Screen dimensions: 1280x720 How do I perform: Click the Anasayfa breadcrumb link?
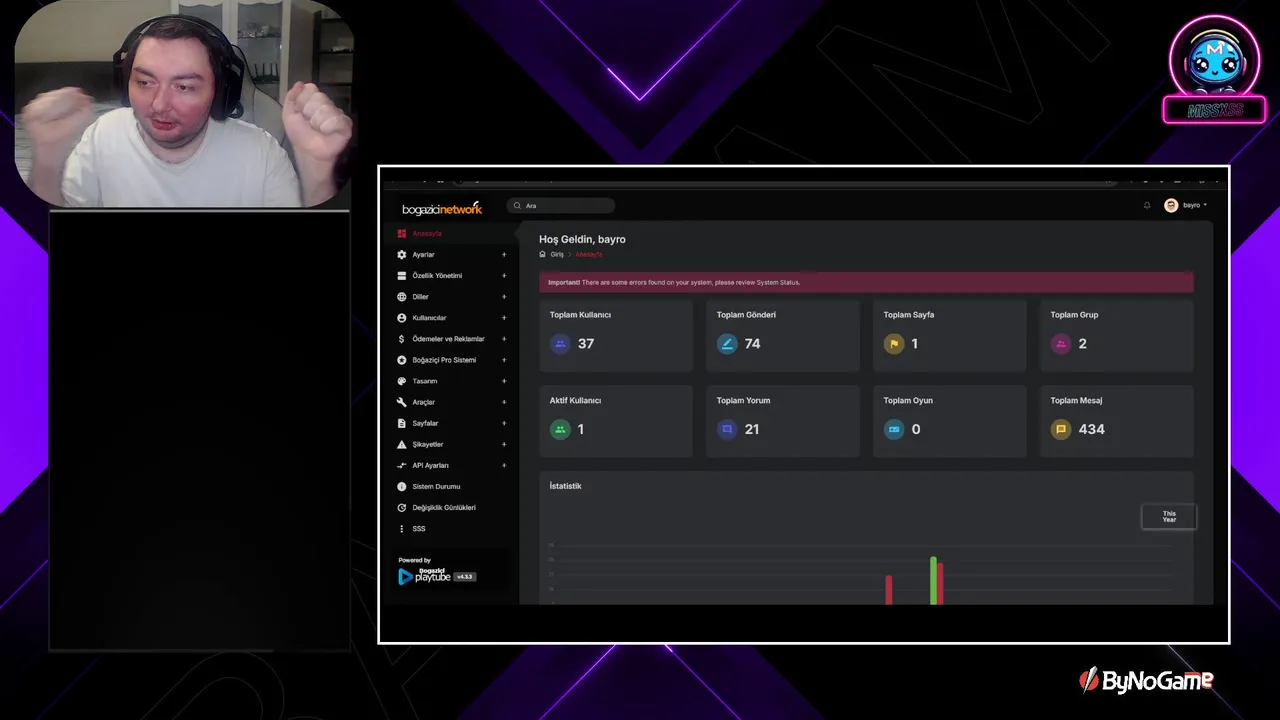[x=589, y=254]
